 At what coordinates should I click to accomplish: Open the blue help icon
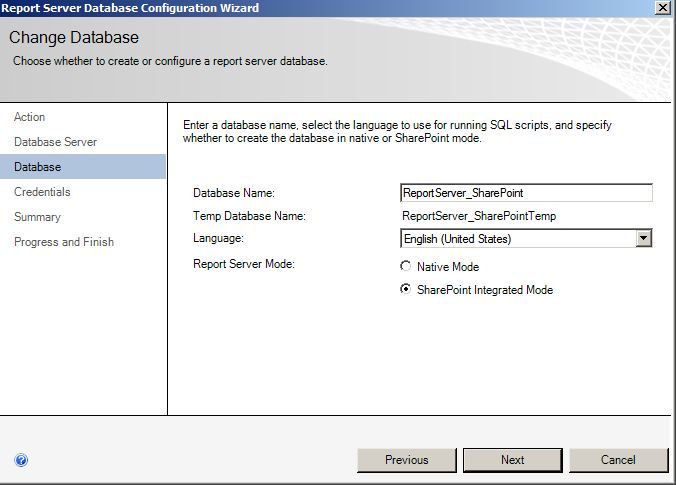[x=21, y=460]
